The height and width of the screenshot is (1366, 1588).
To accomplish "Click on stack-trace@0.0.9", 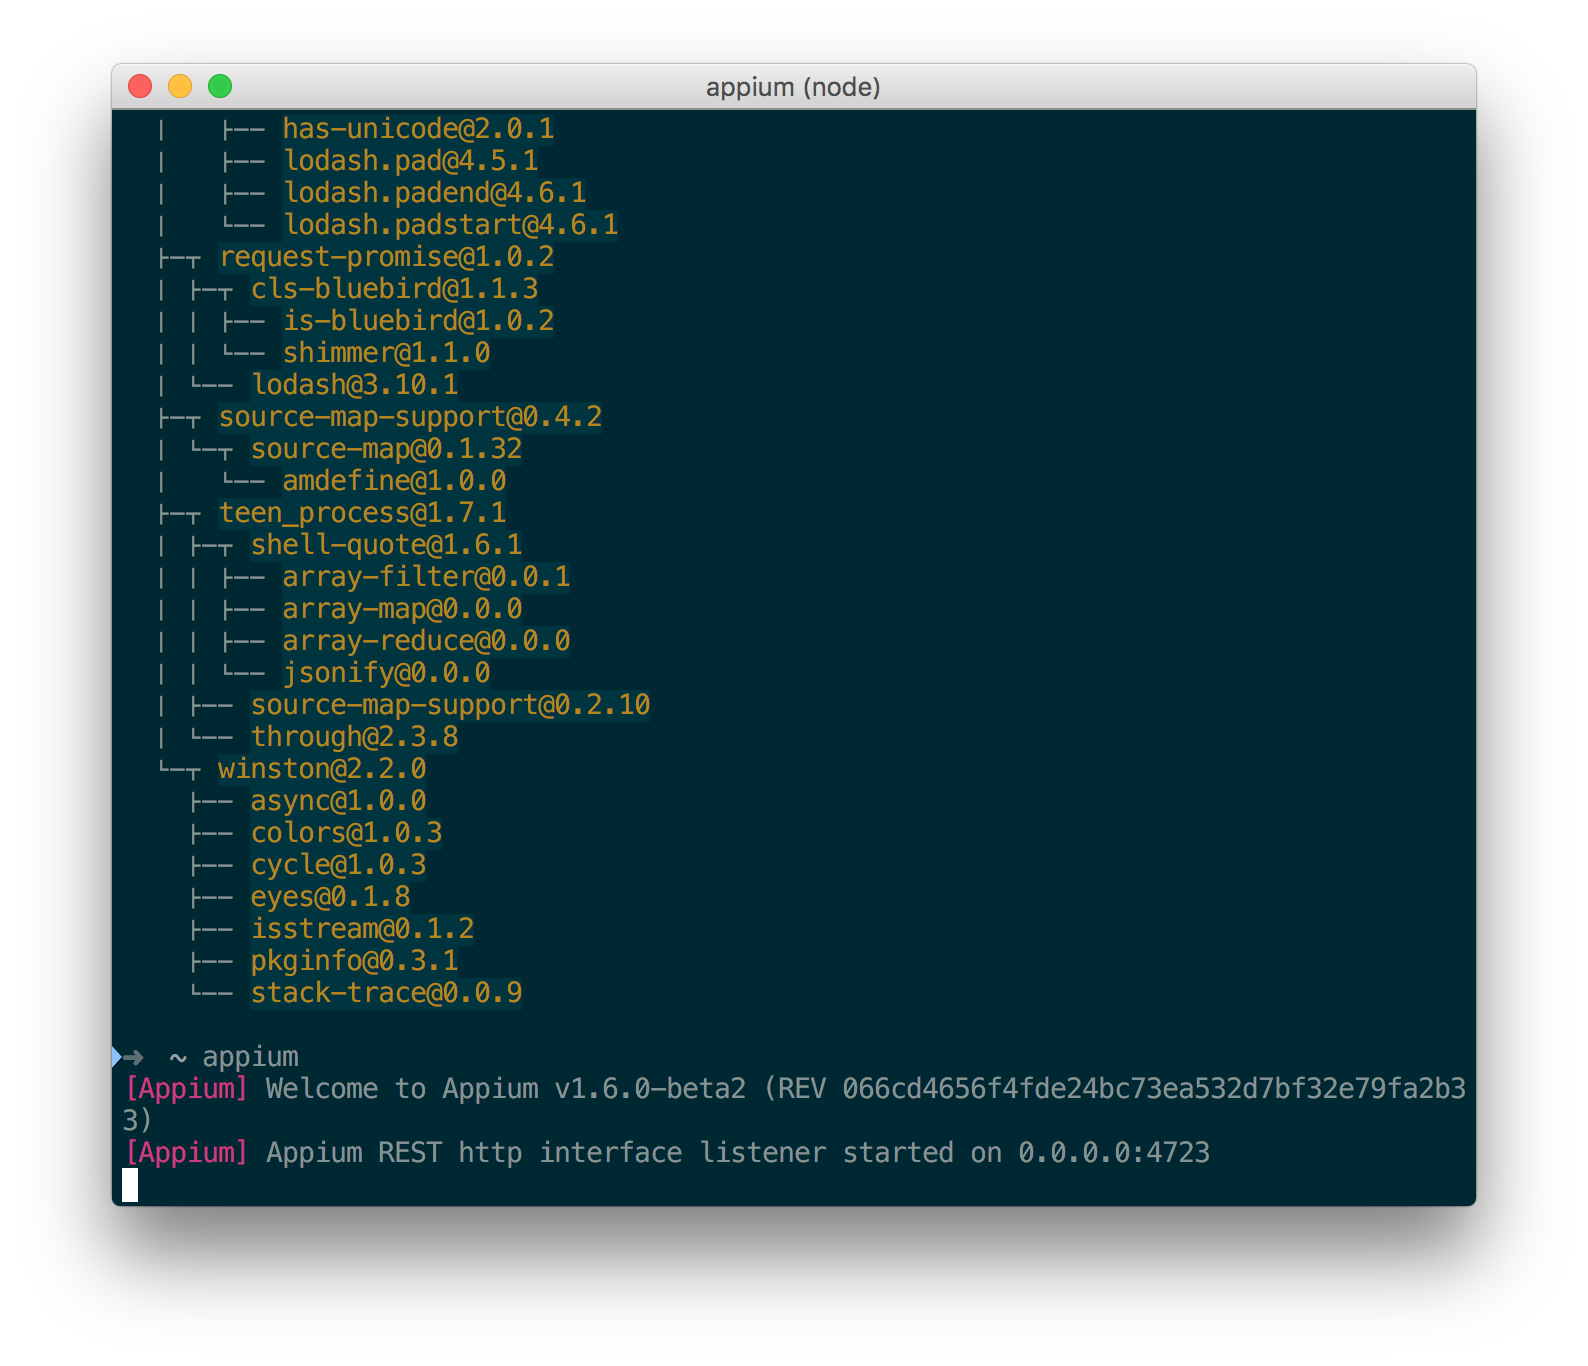I will [387, 993].
